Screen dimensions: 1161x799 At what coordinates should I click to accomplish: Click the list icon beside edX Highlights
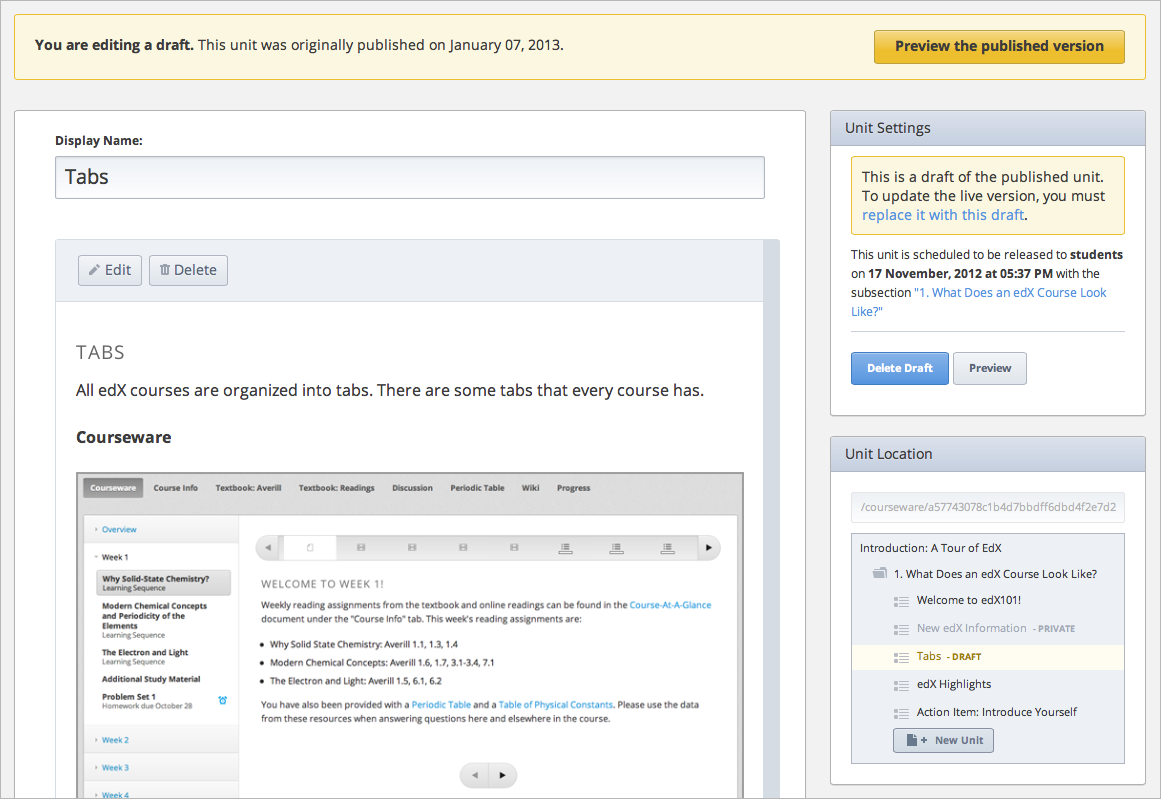pyautogui.click(x=900, y=685)
